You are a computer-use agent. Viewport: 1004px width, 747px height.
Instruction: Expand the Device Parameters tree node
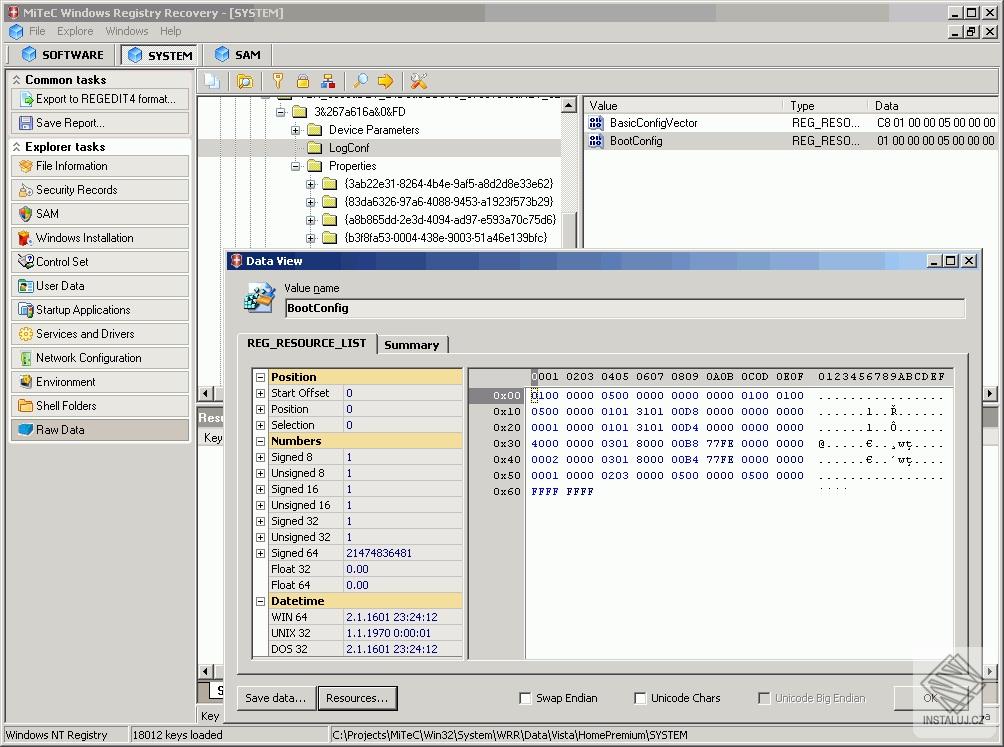(x=294, y=129)
